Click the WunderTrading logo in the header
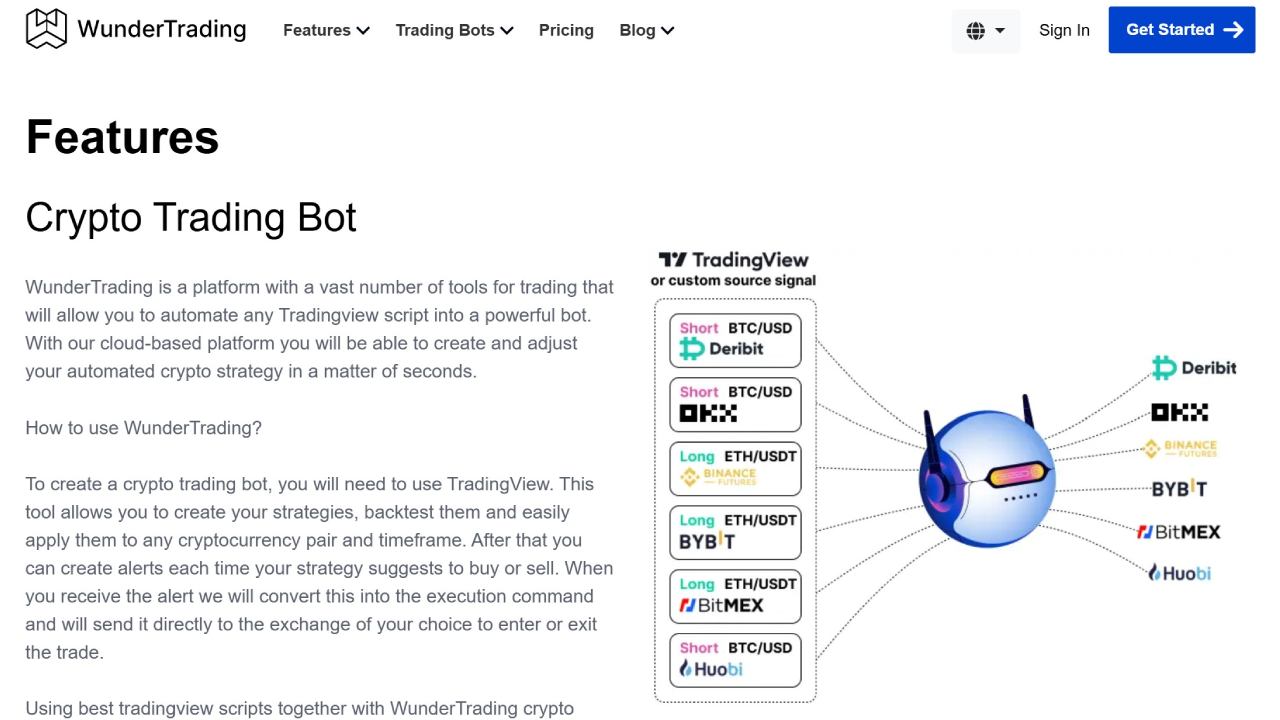 pyautogui.click(x=135, y=28)
